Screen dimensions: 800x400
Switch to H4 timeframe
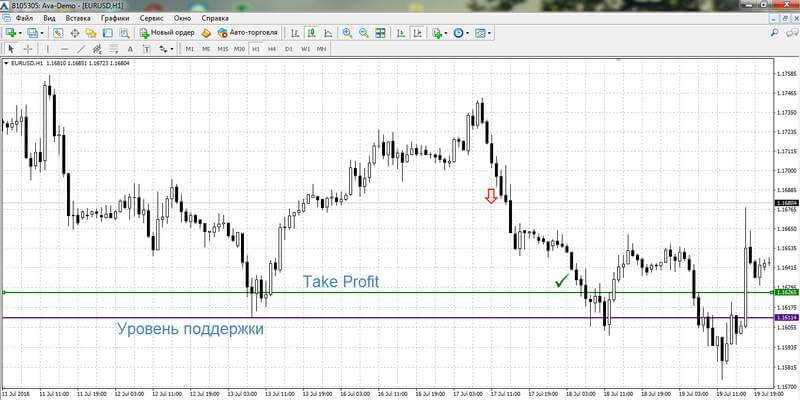coord(272,49)
